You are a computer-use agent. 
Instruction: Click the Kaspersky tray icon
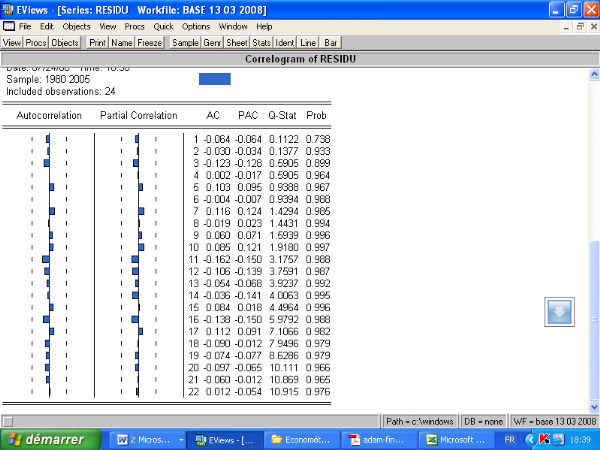[544, 439]
